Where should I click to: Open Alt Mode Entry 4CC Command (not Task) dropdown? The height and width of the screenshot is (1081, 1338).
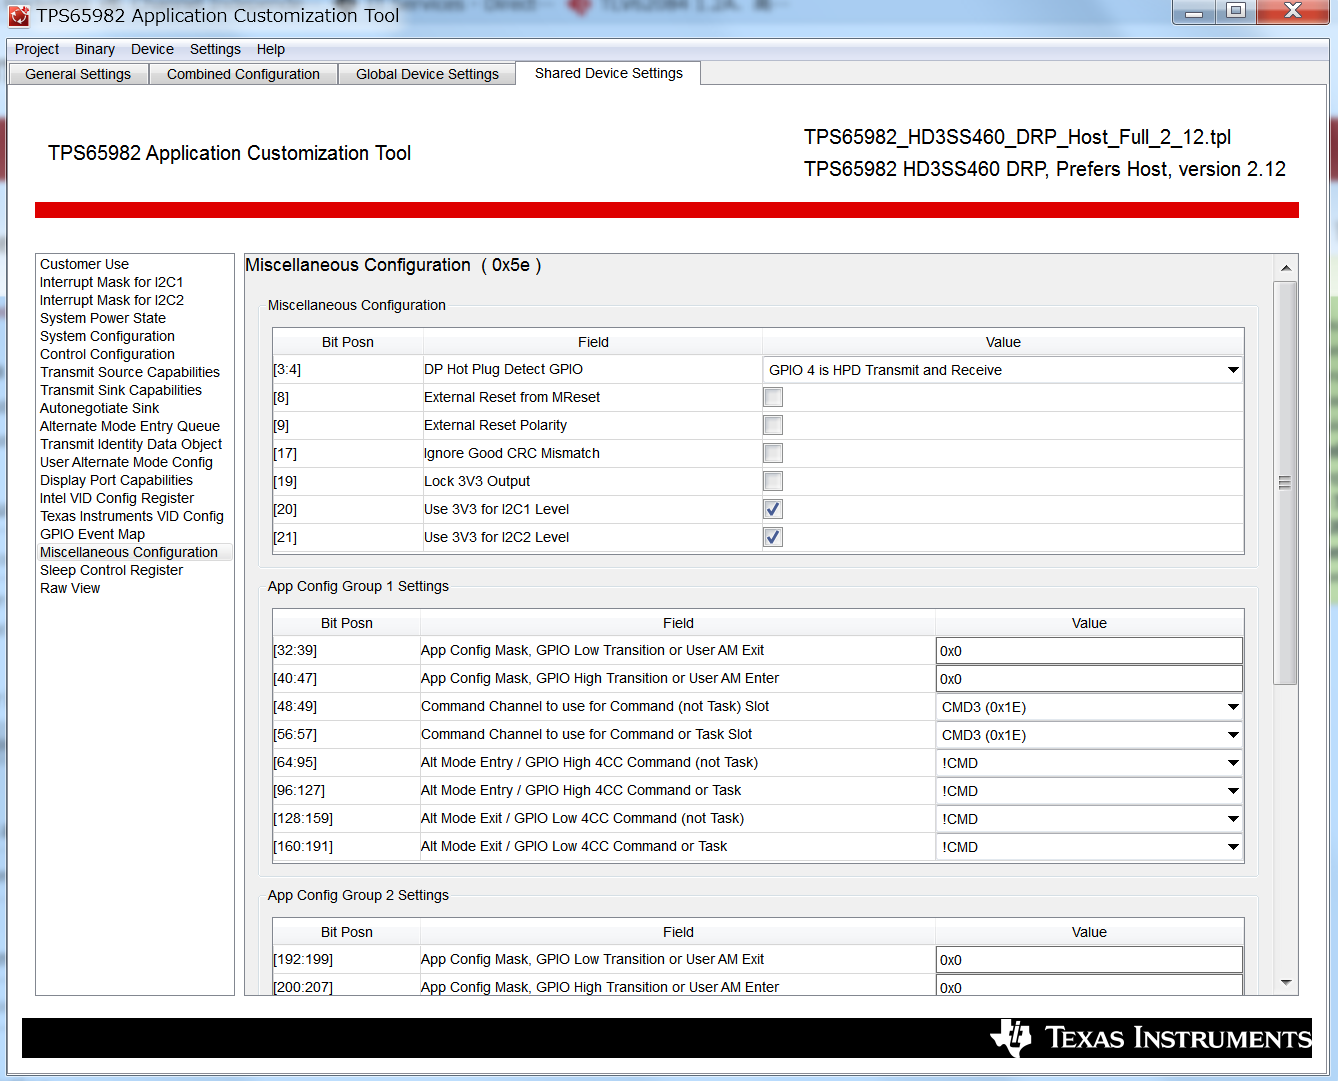[1089, 763]
